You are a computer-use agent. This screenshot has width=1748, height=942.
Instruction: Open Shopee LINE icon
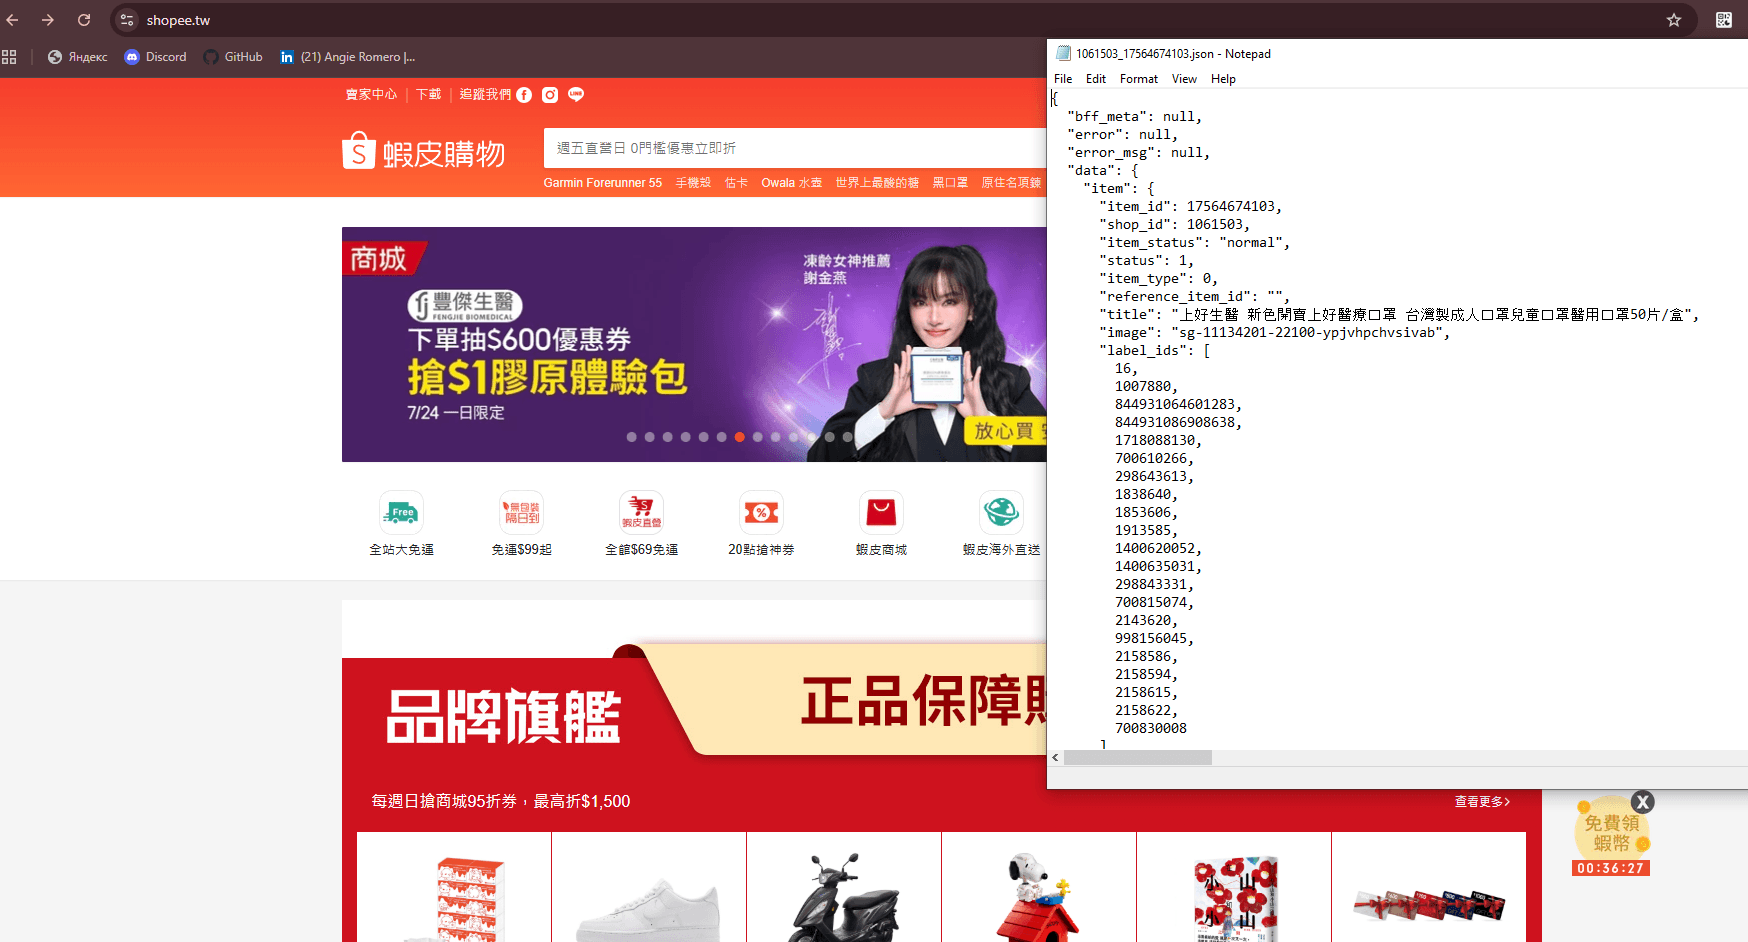576,95
